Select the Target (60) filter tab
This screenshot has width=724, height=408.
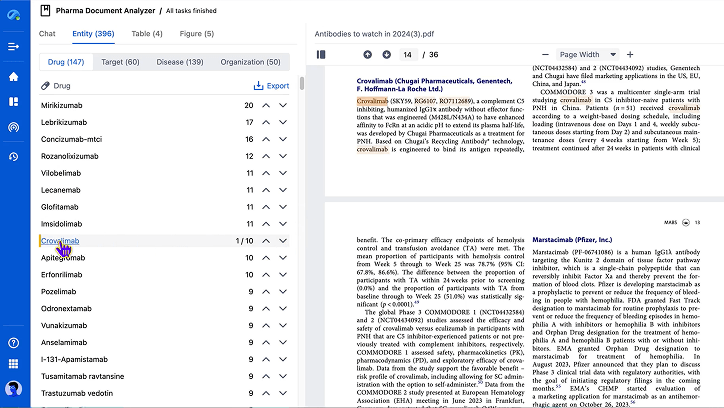pos(120,62)
